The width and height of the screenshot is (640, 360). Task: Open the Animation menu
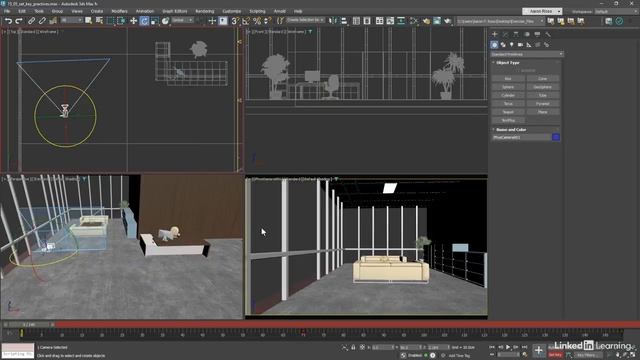pyautogui.click(x=145, y=11)
